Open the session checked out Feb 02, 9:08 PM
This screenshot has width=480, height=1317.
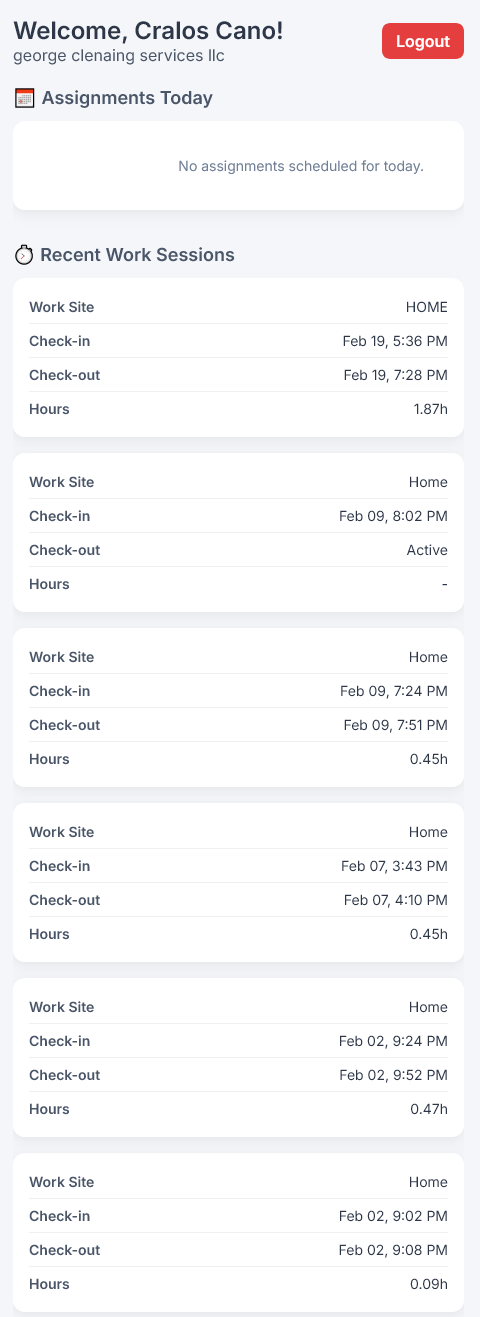tap(238, 1232)
